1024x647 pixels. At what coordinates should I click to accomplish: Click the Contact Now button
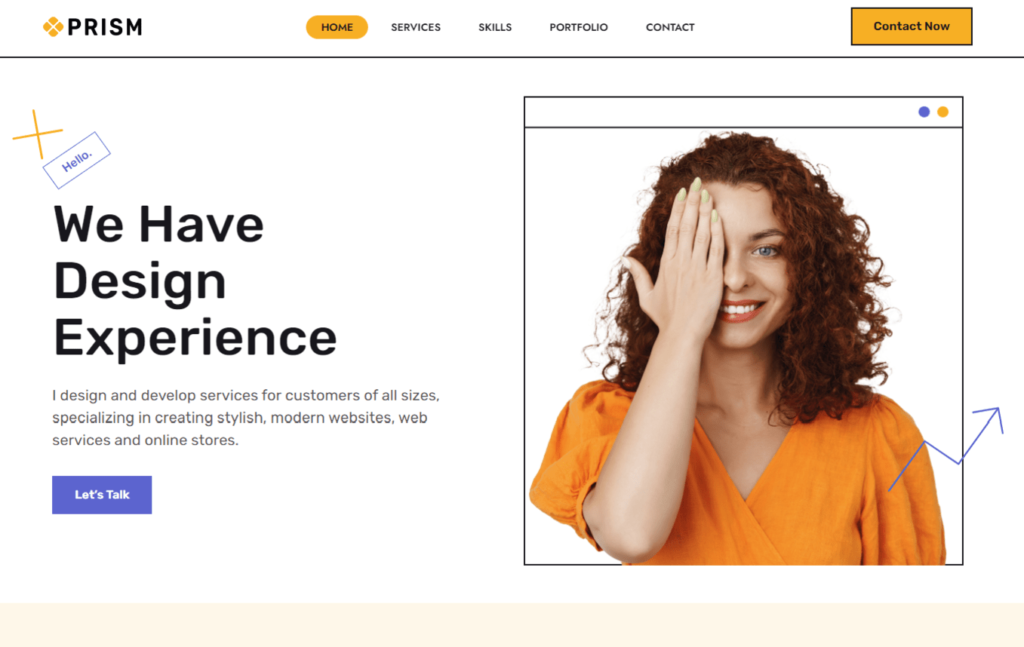click(912, 26)
